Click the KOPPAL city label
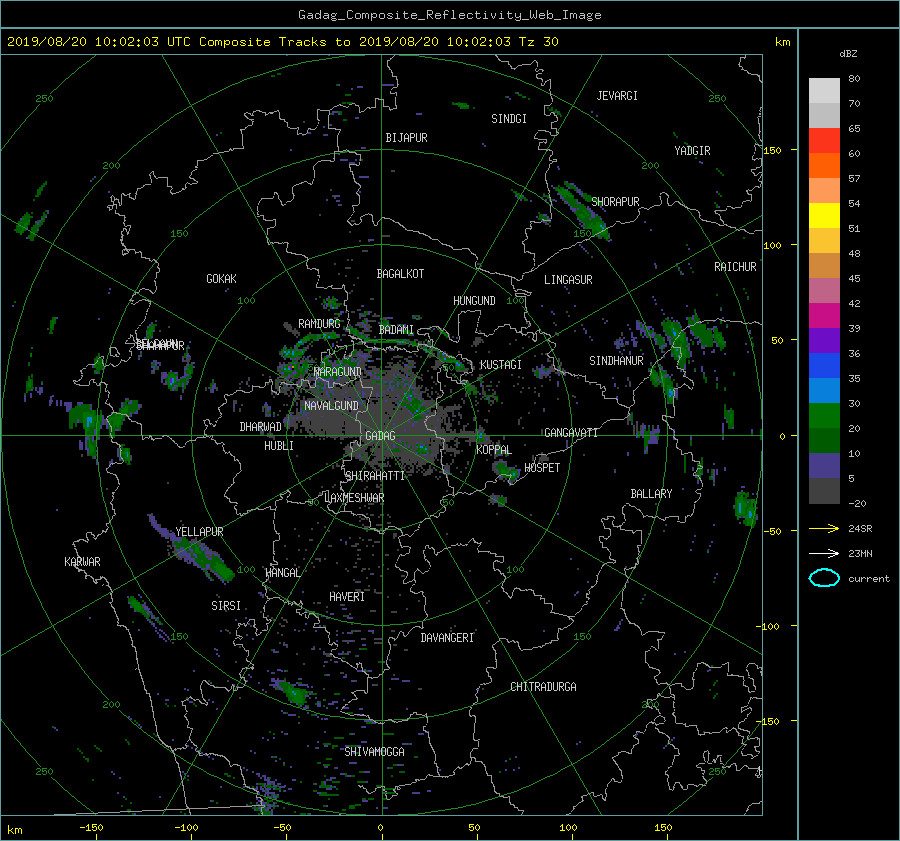This screenshot has height=841, width=900. click(x=494, y=450)
